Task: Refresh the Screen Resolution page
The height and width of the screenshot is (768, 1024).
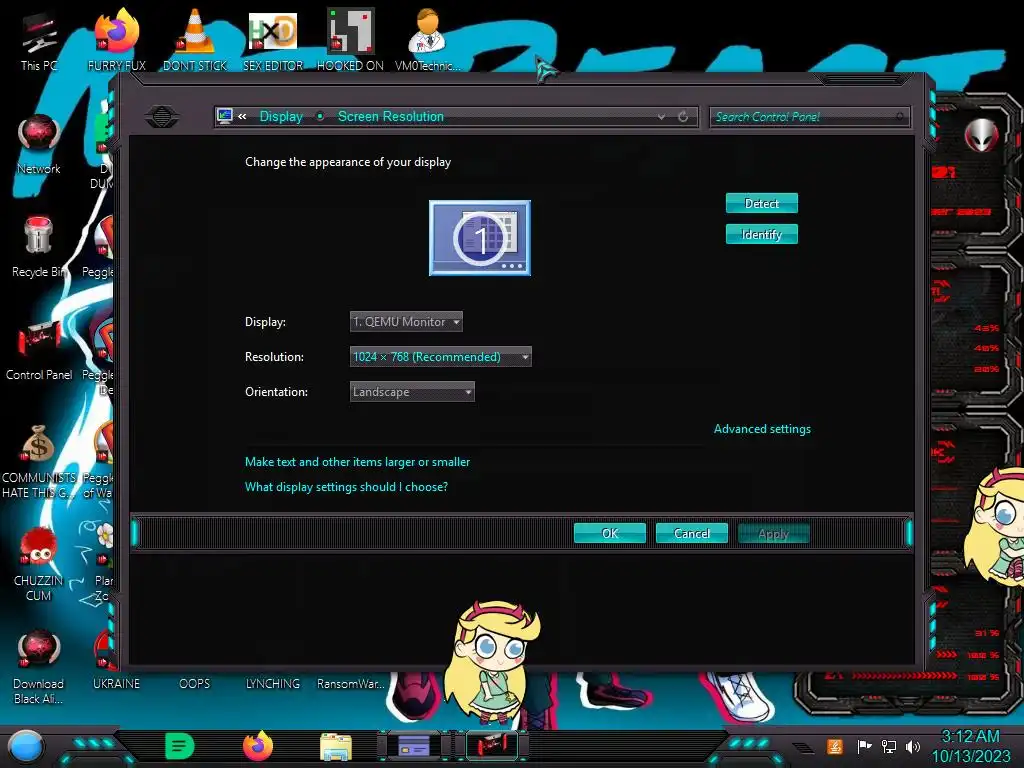Action: click(x=682, y=116)
